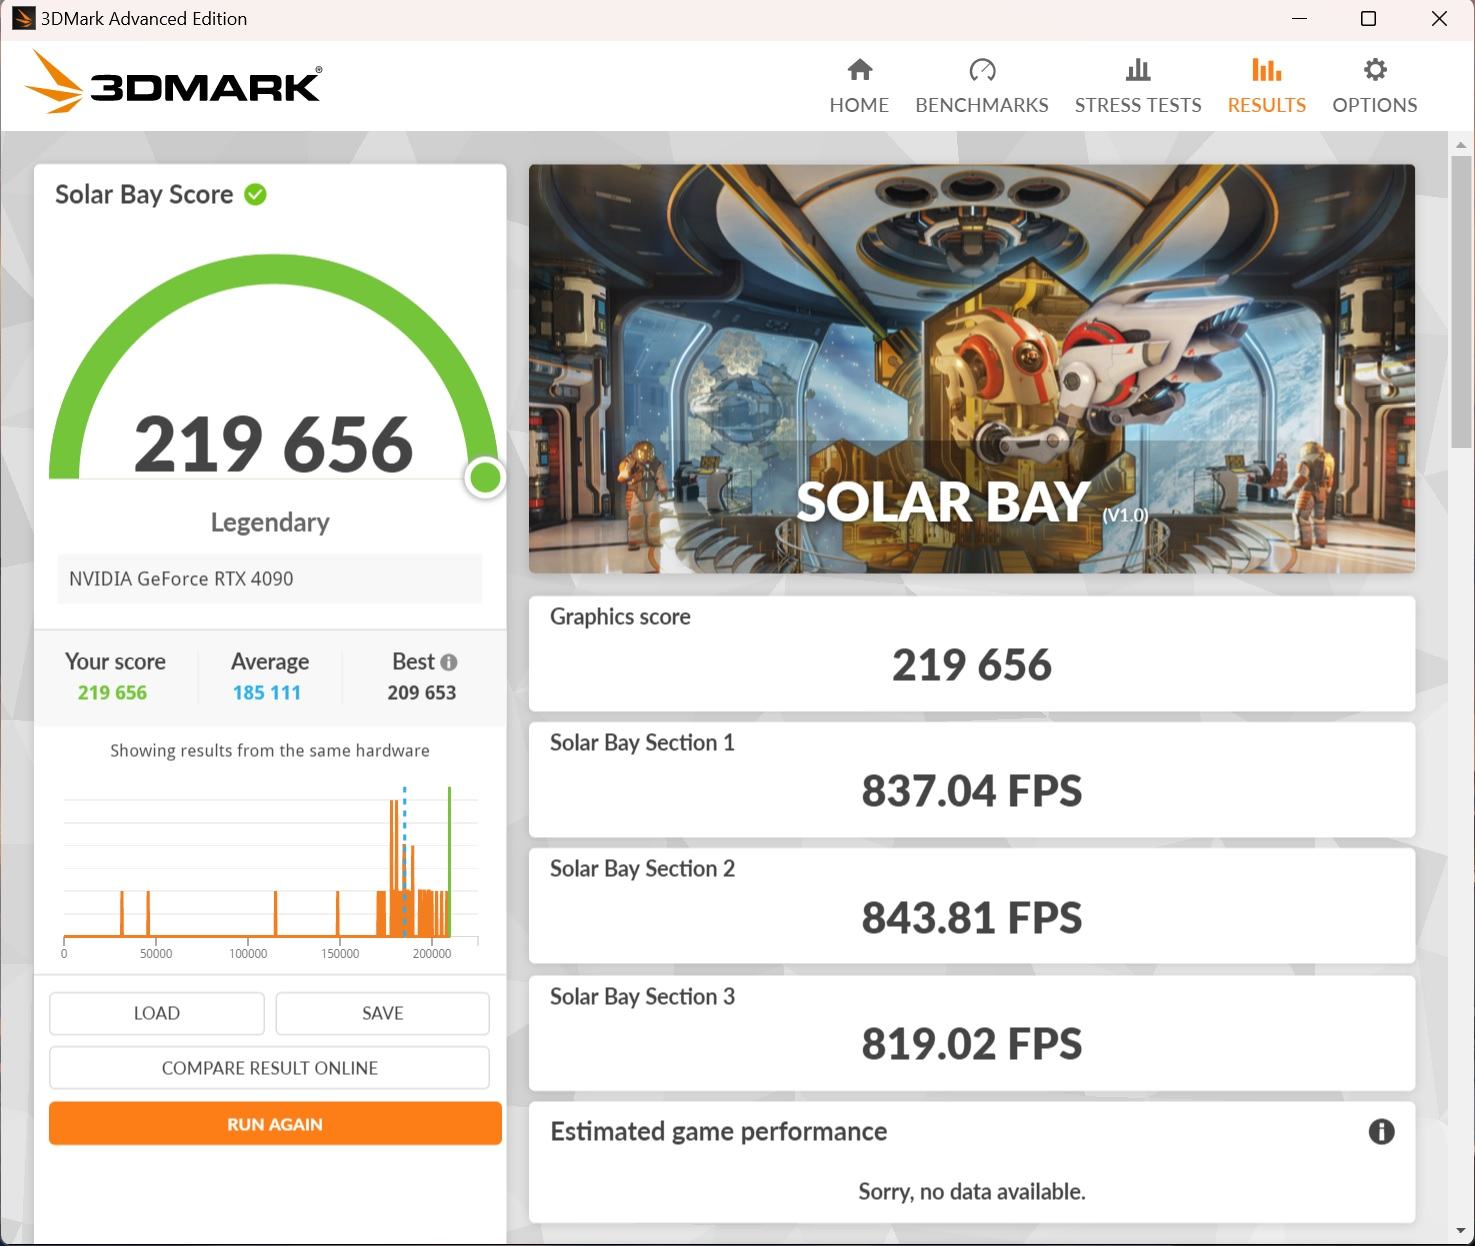Select the HOME menu label
1475x1246 pixels.
tap(859, 105)
